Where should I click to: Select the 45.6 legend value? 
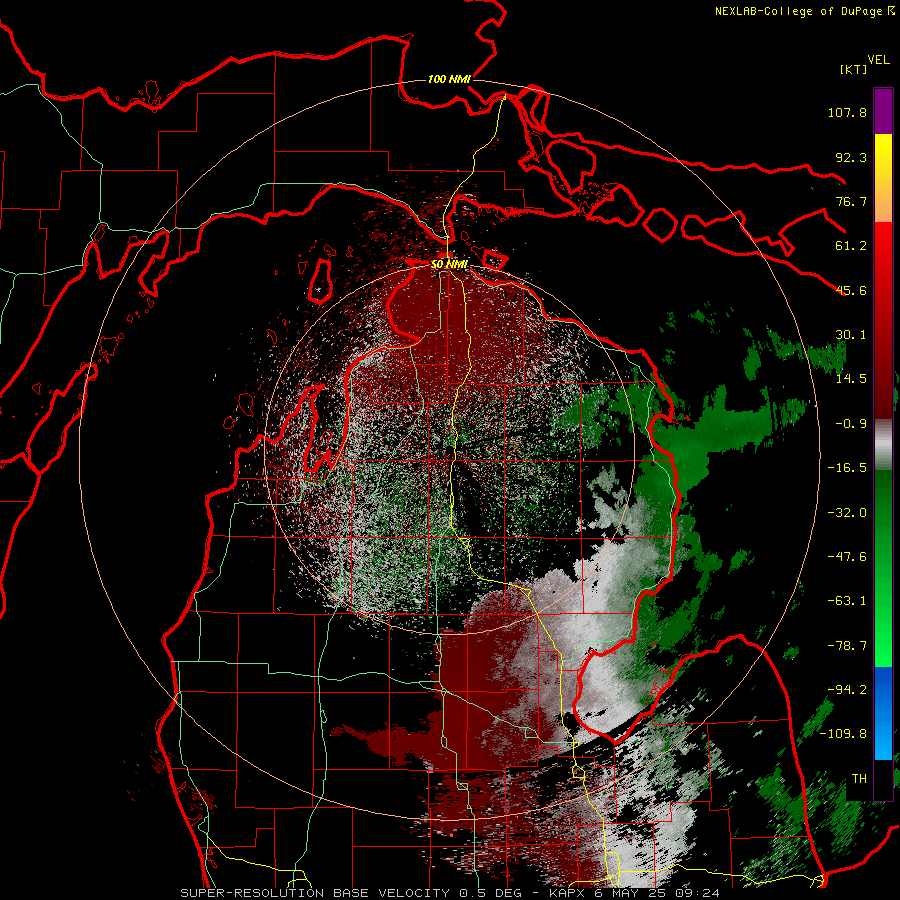pos(851,290)
